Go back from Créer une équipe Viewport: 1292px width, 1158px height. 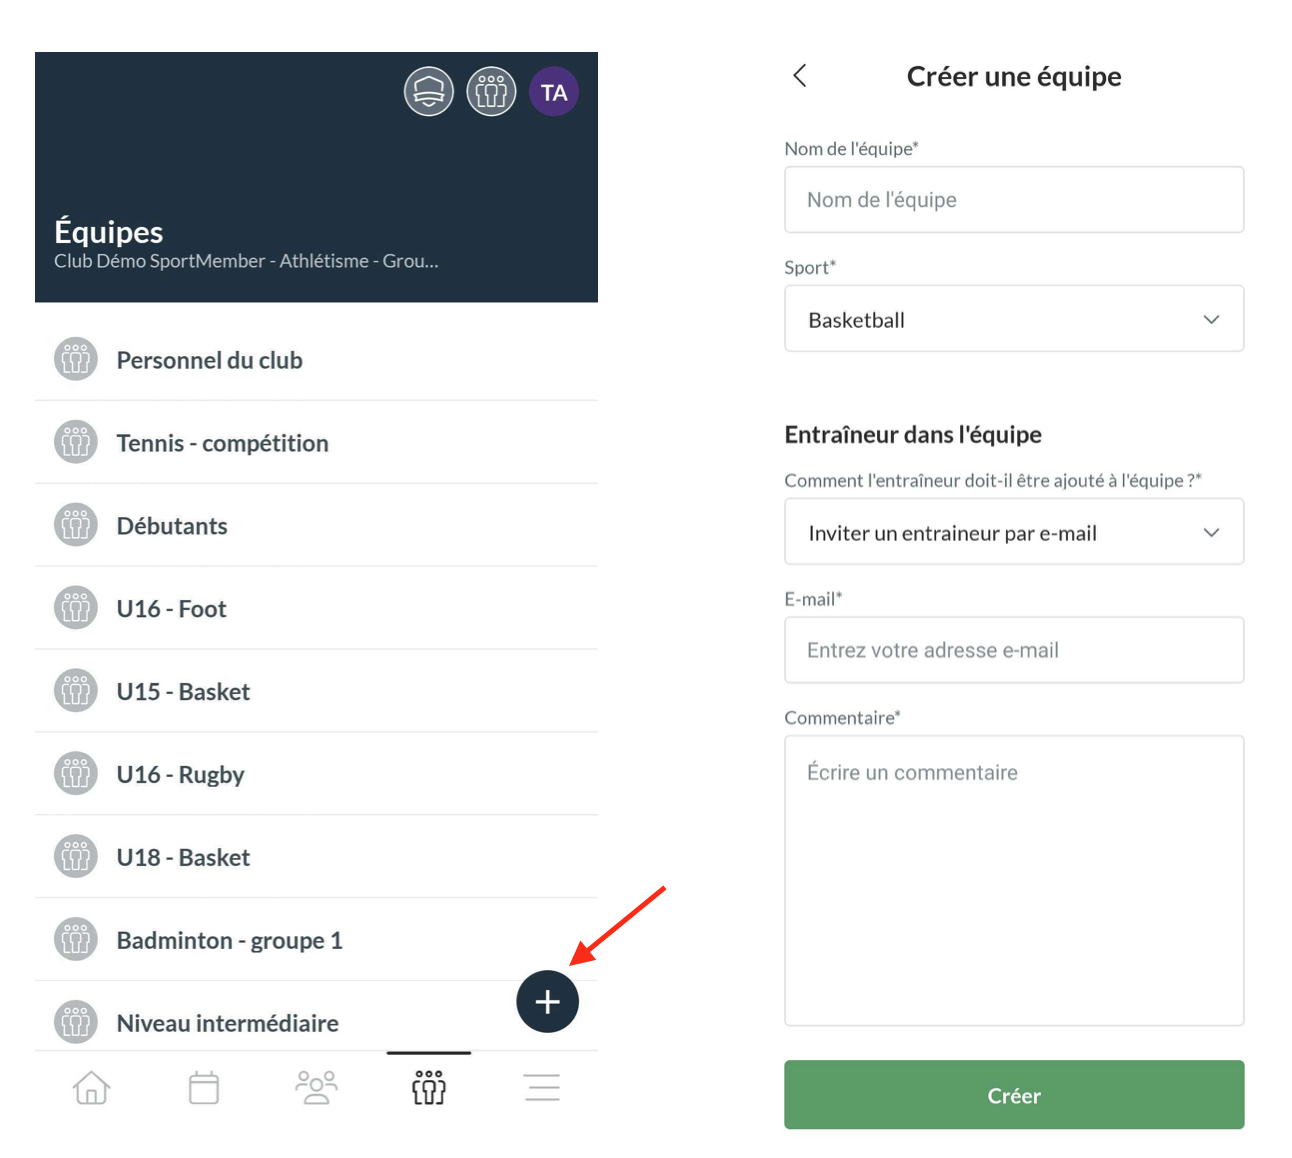800,76
